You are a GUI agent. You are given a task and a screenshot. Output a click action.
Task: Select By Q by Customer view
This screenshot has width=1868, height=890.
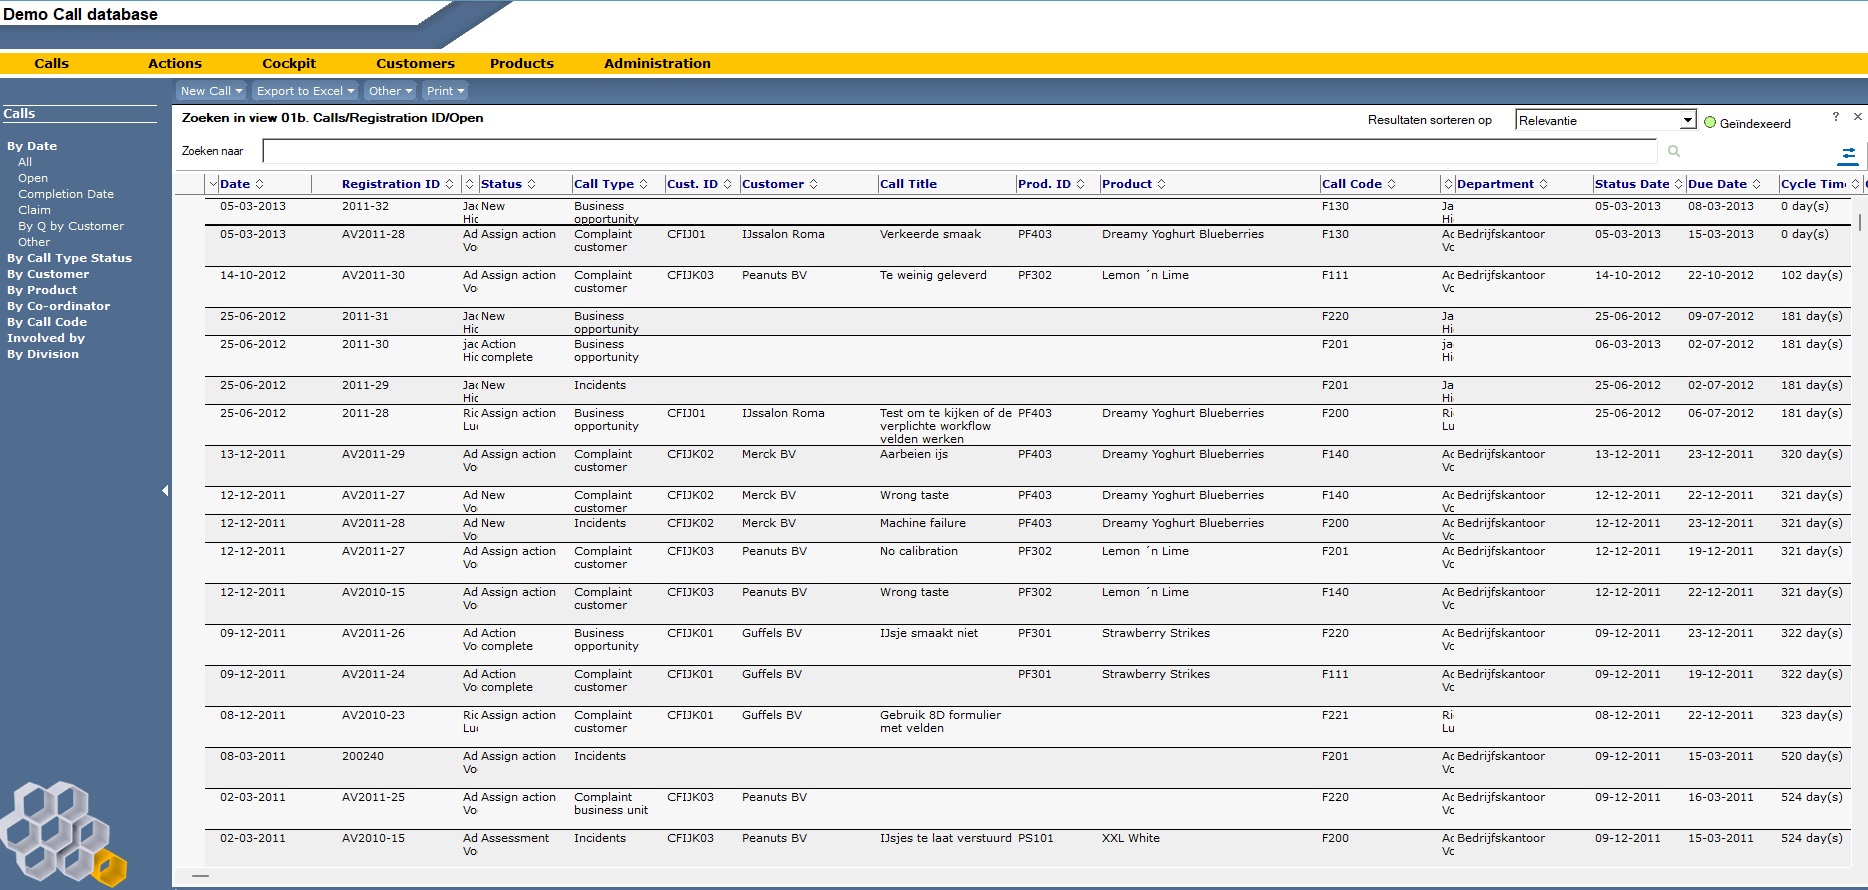[71, 226]
